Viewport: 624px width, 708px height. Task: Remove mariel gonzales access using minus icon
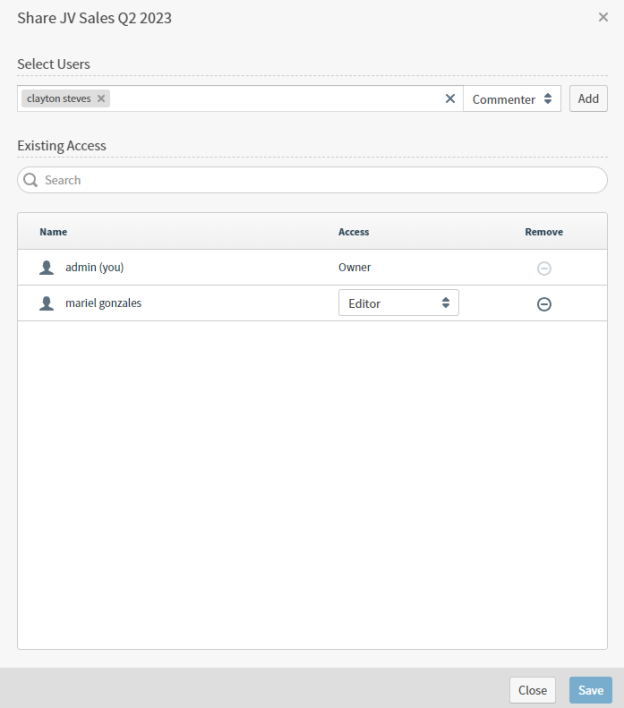pyautogui.click(x=544, y=304)
